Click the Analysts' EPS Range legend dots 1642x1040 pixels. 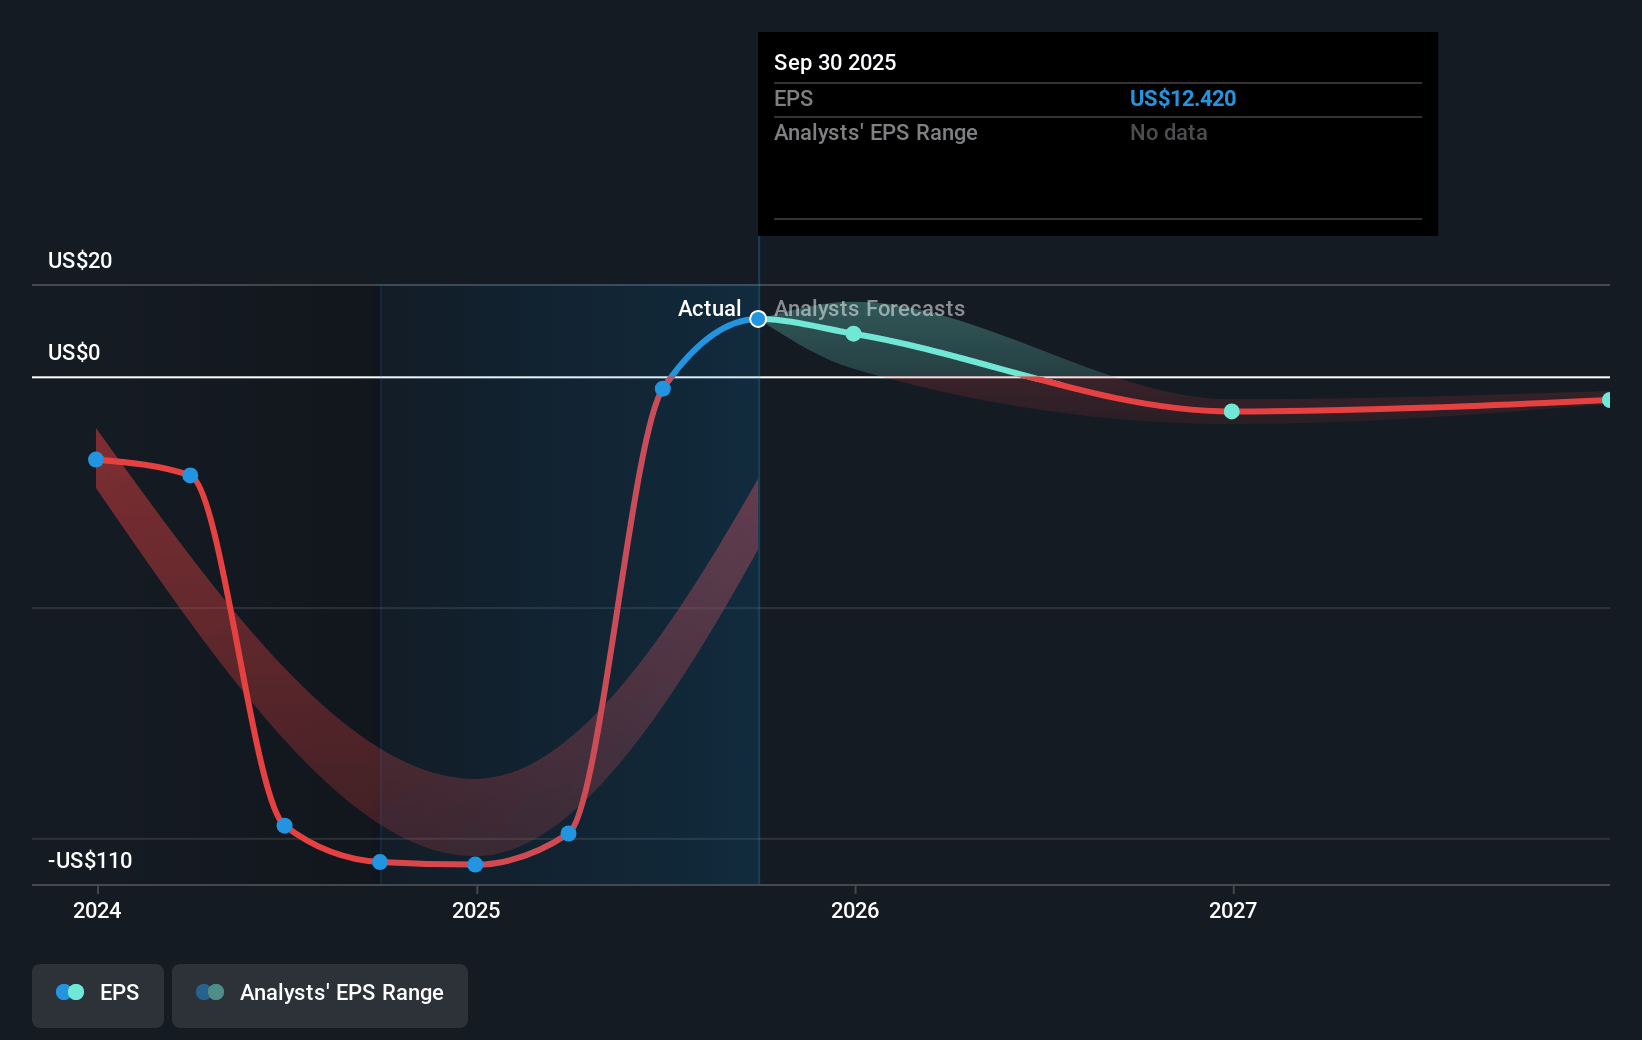[210, 993]
